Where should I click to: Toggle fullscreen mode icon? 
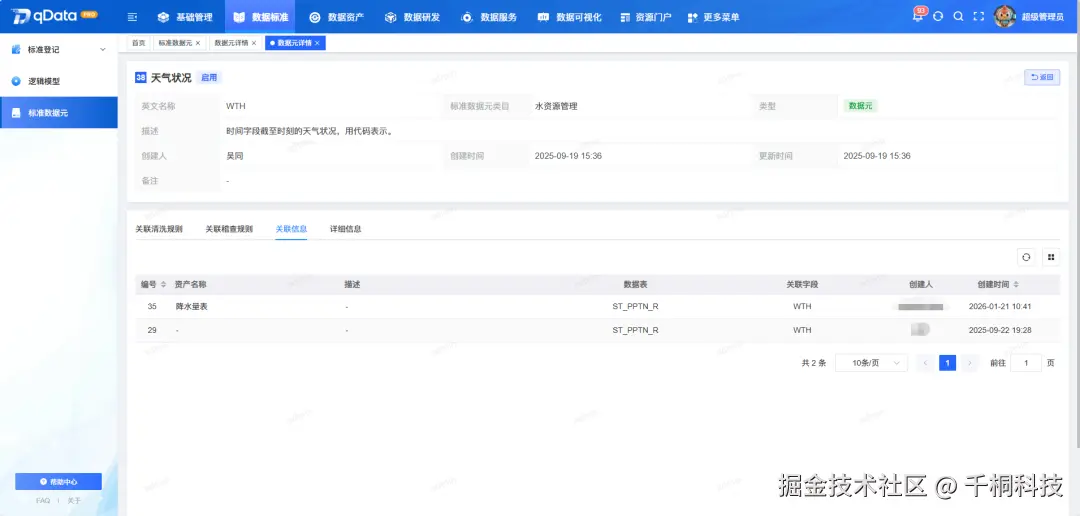pyautogui.click(x=978, y=17)
